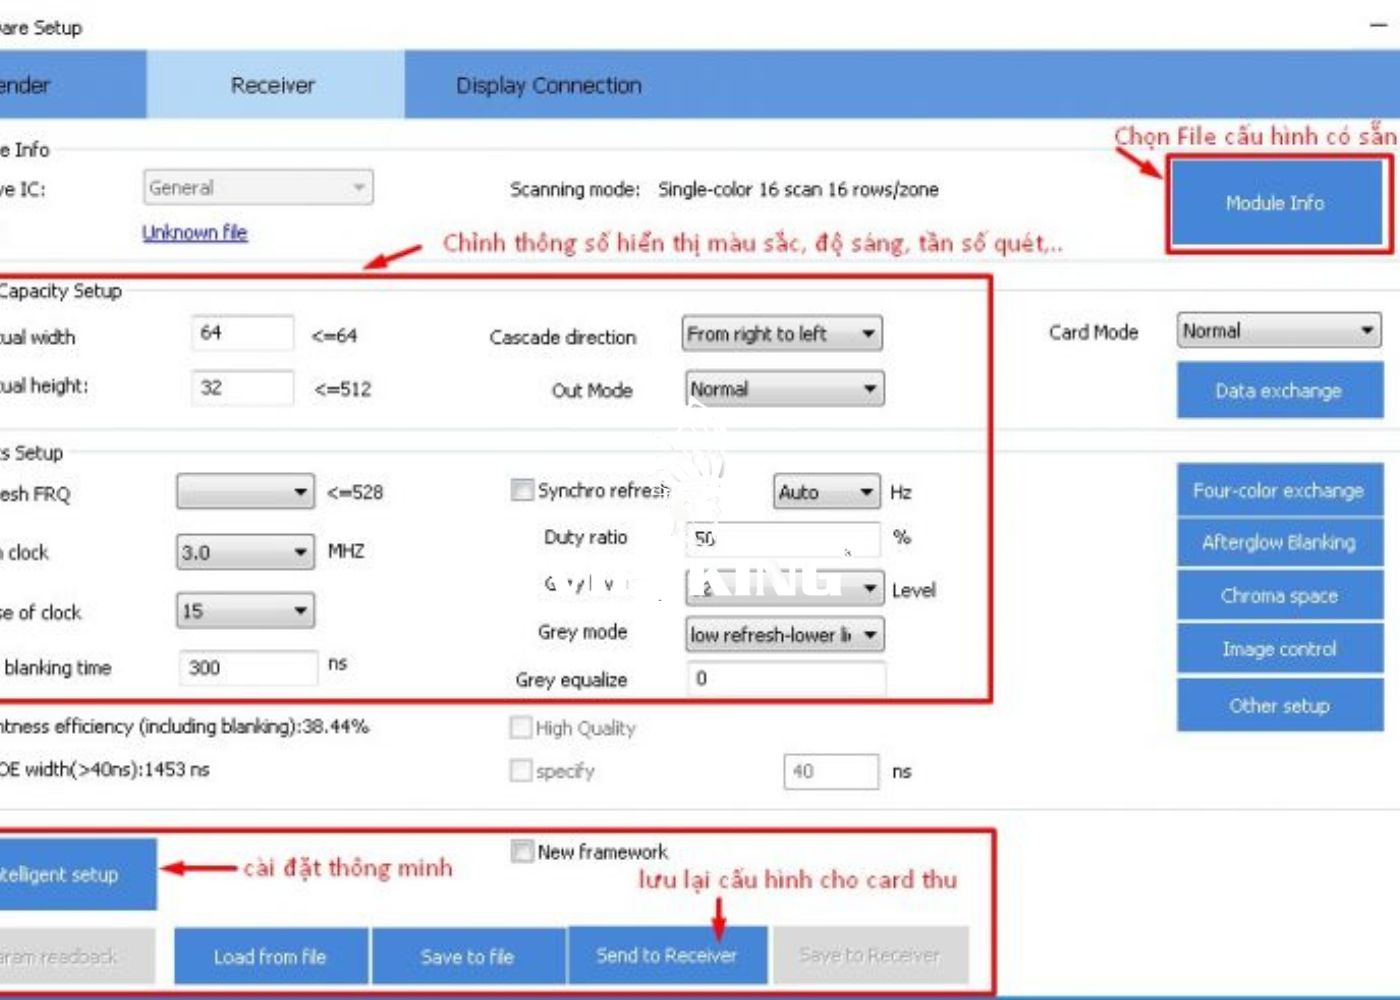This screenshot has width=1400, height=1000.
Task: Click the Module Info button
Action: [1275, 203]
